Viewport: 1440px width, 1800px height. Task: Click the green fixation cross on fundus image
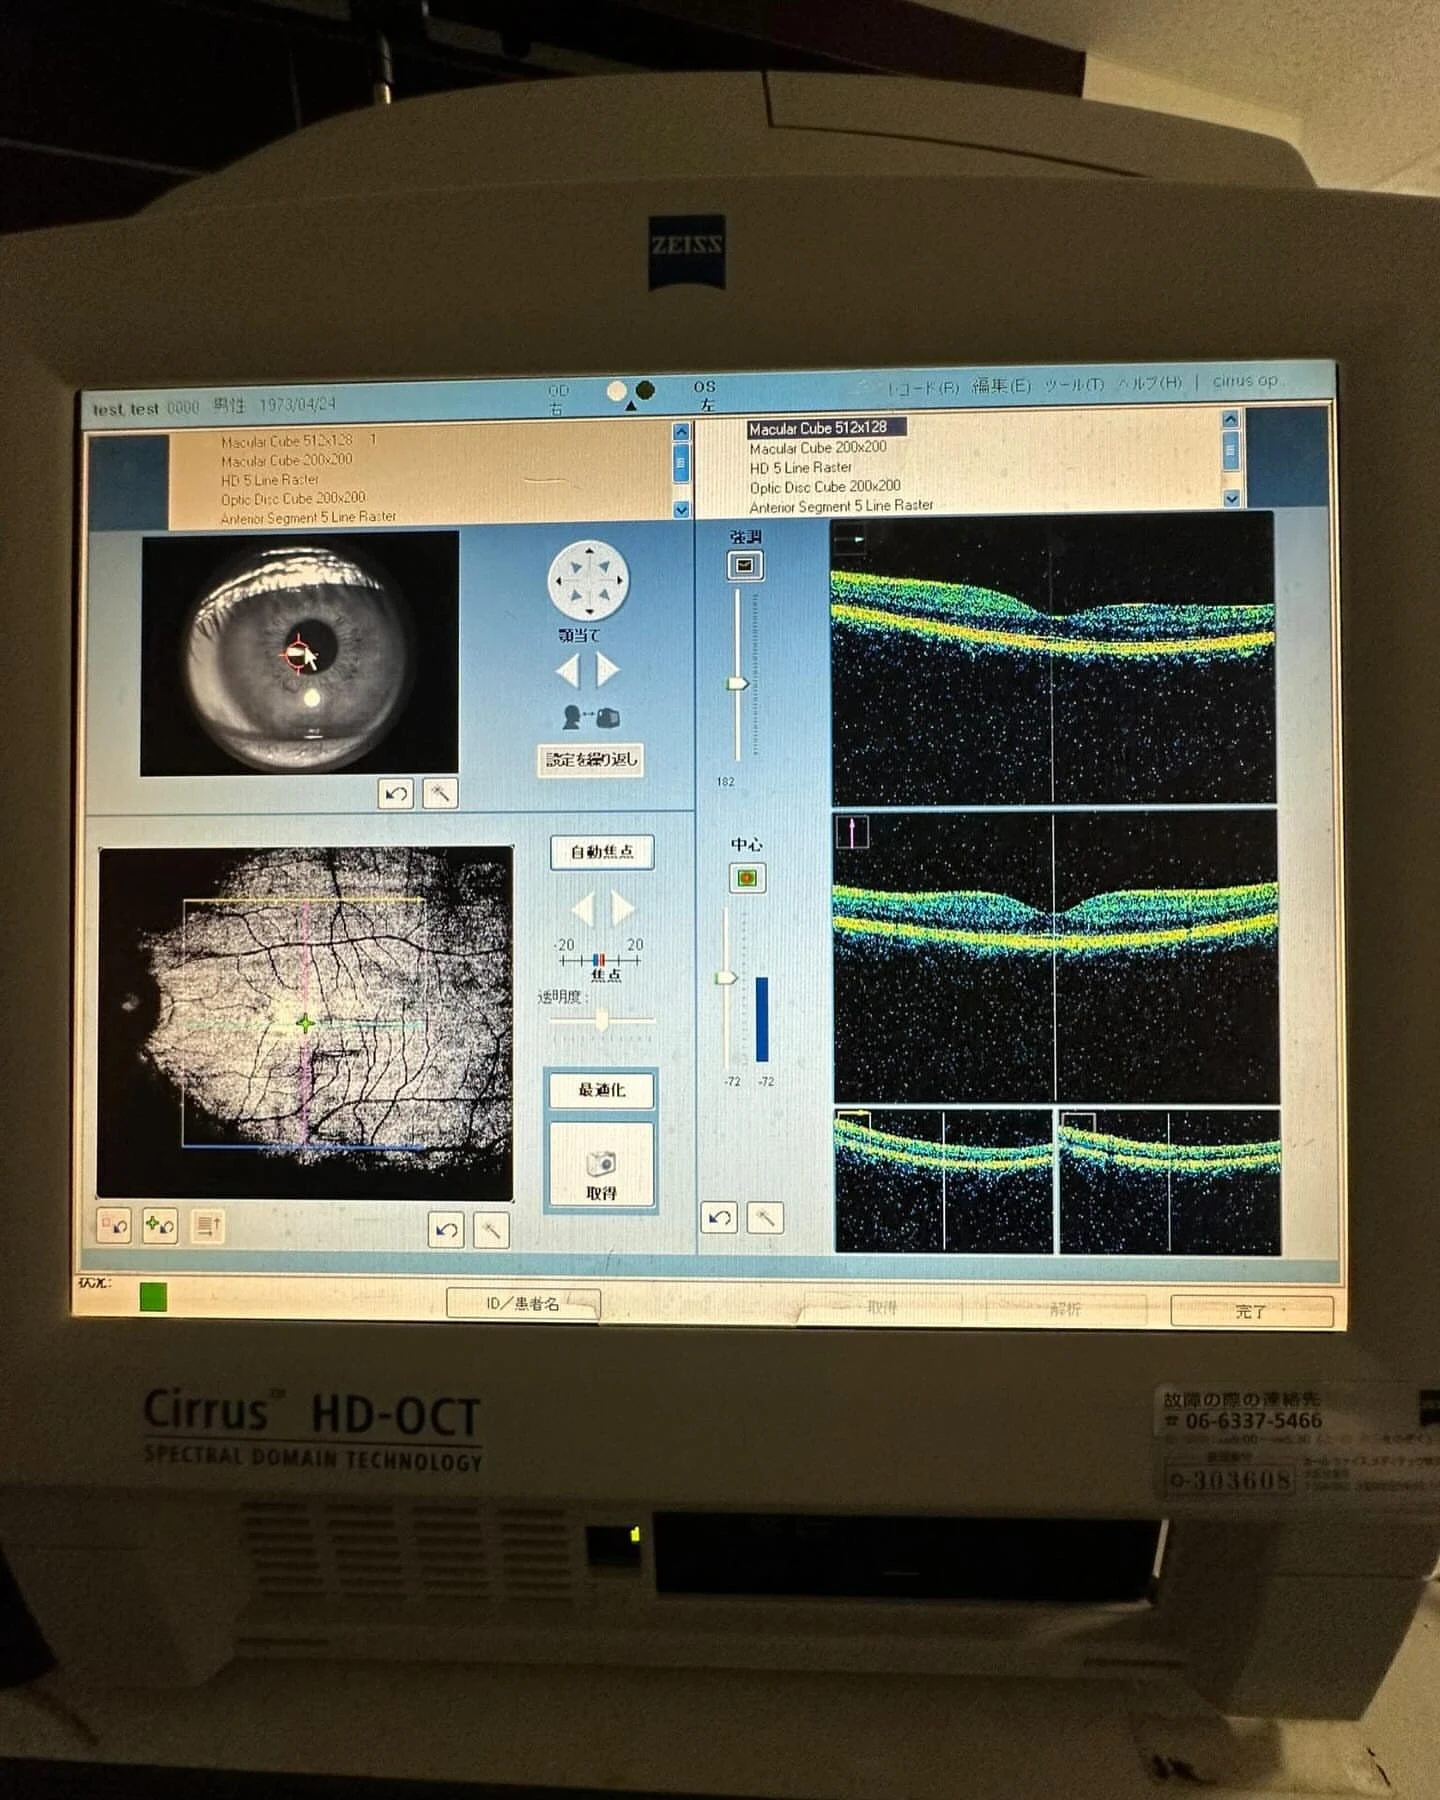tap(306, 1022)
